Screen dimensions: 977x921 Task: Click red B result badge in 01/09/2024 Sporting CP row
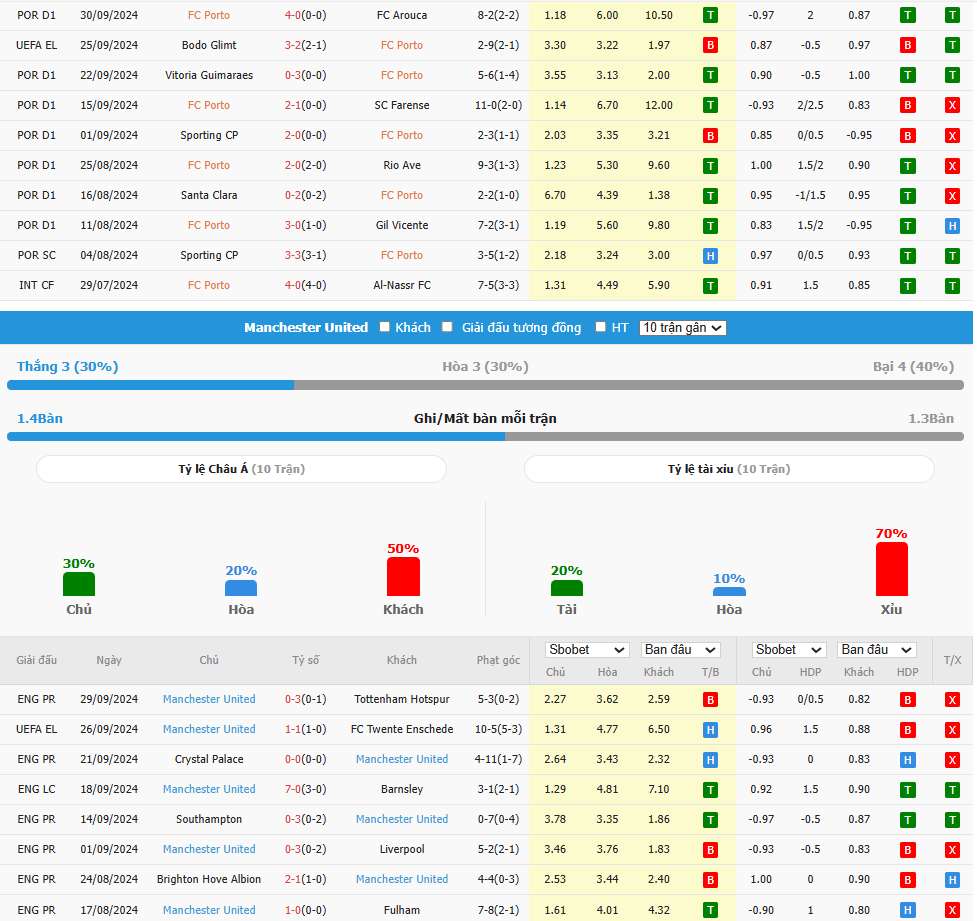710,135
